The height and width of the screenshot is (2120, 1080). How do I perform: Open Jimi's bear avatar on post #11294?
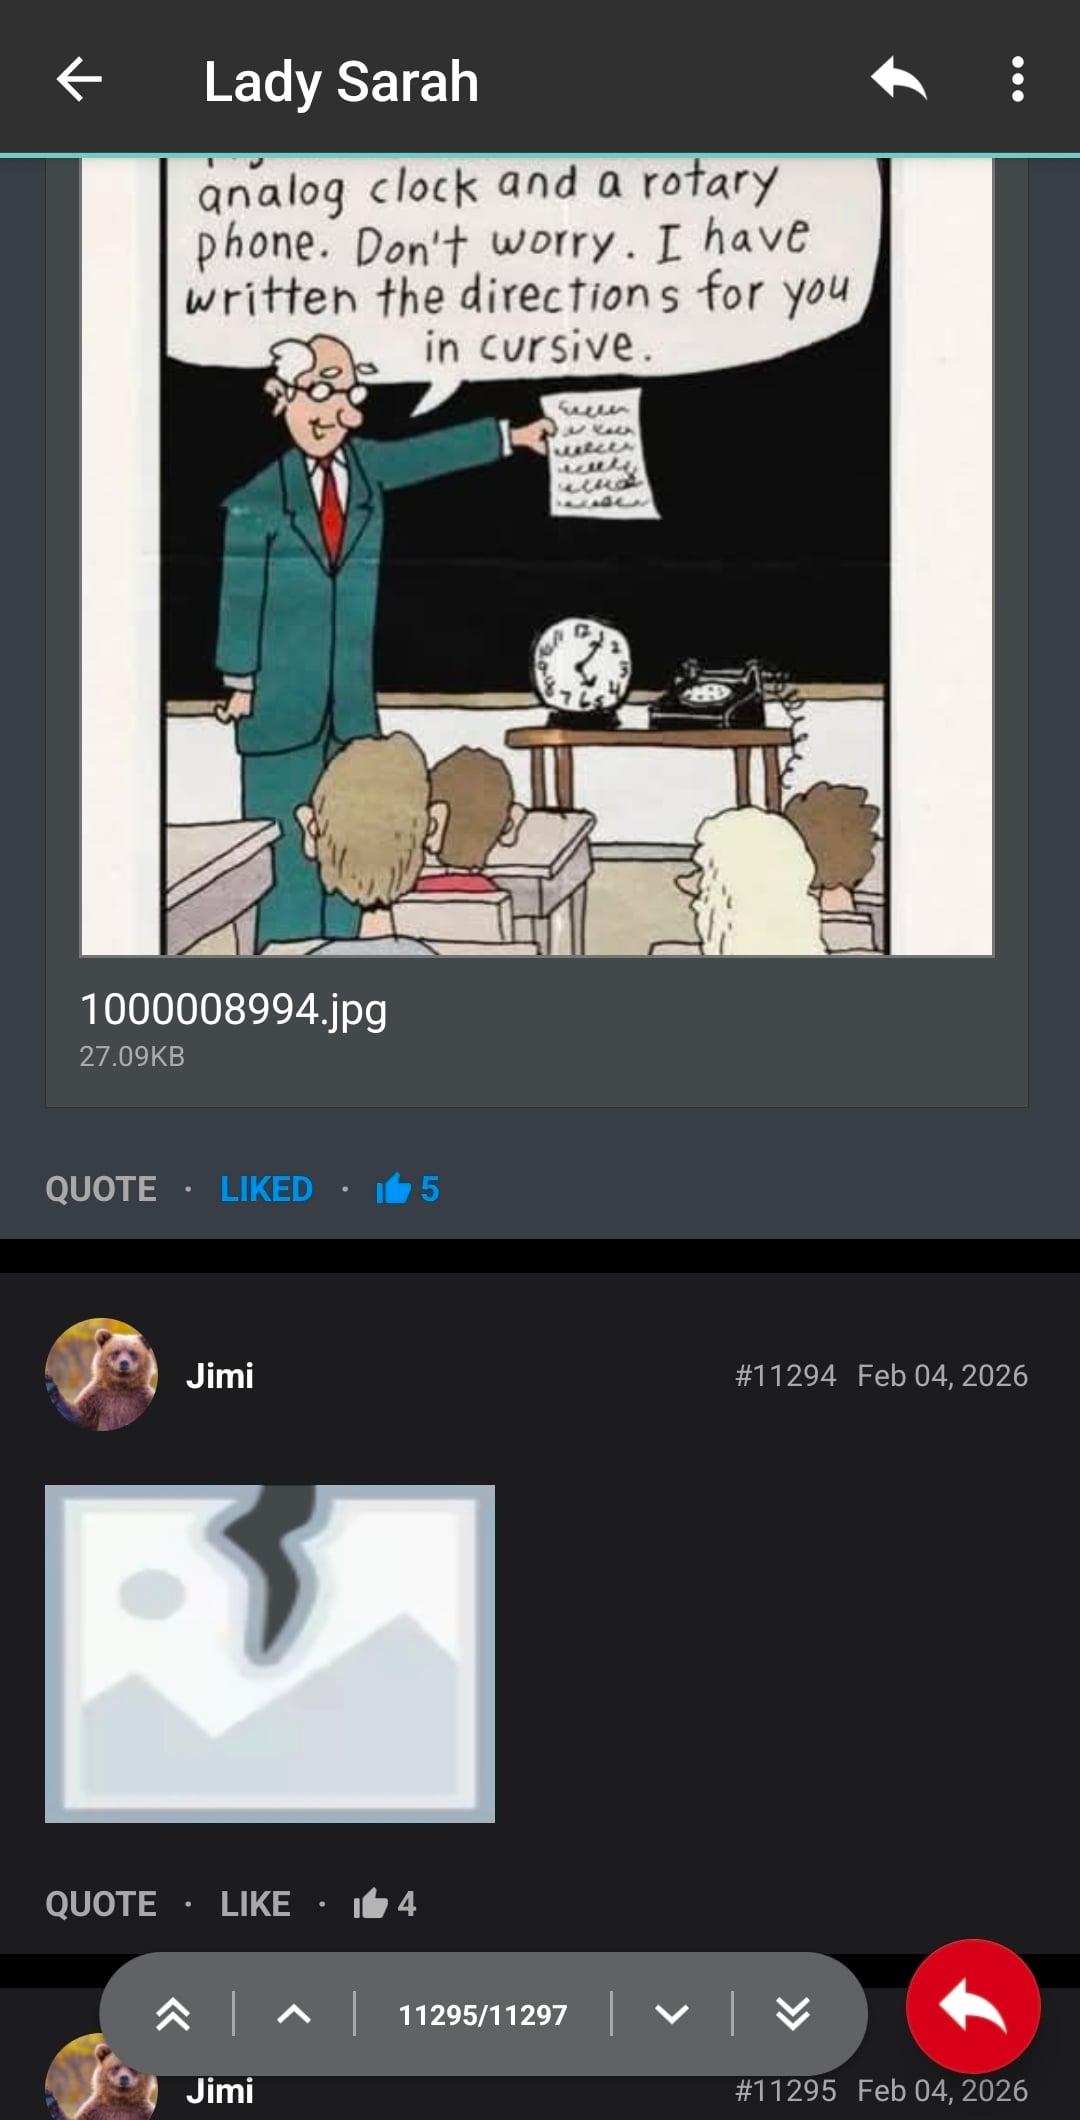101,1374
